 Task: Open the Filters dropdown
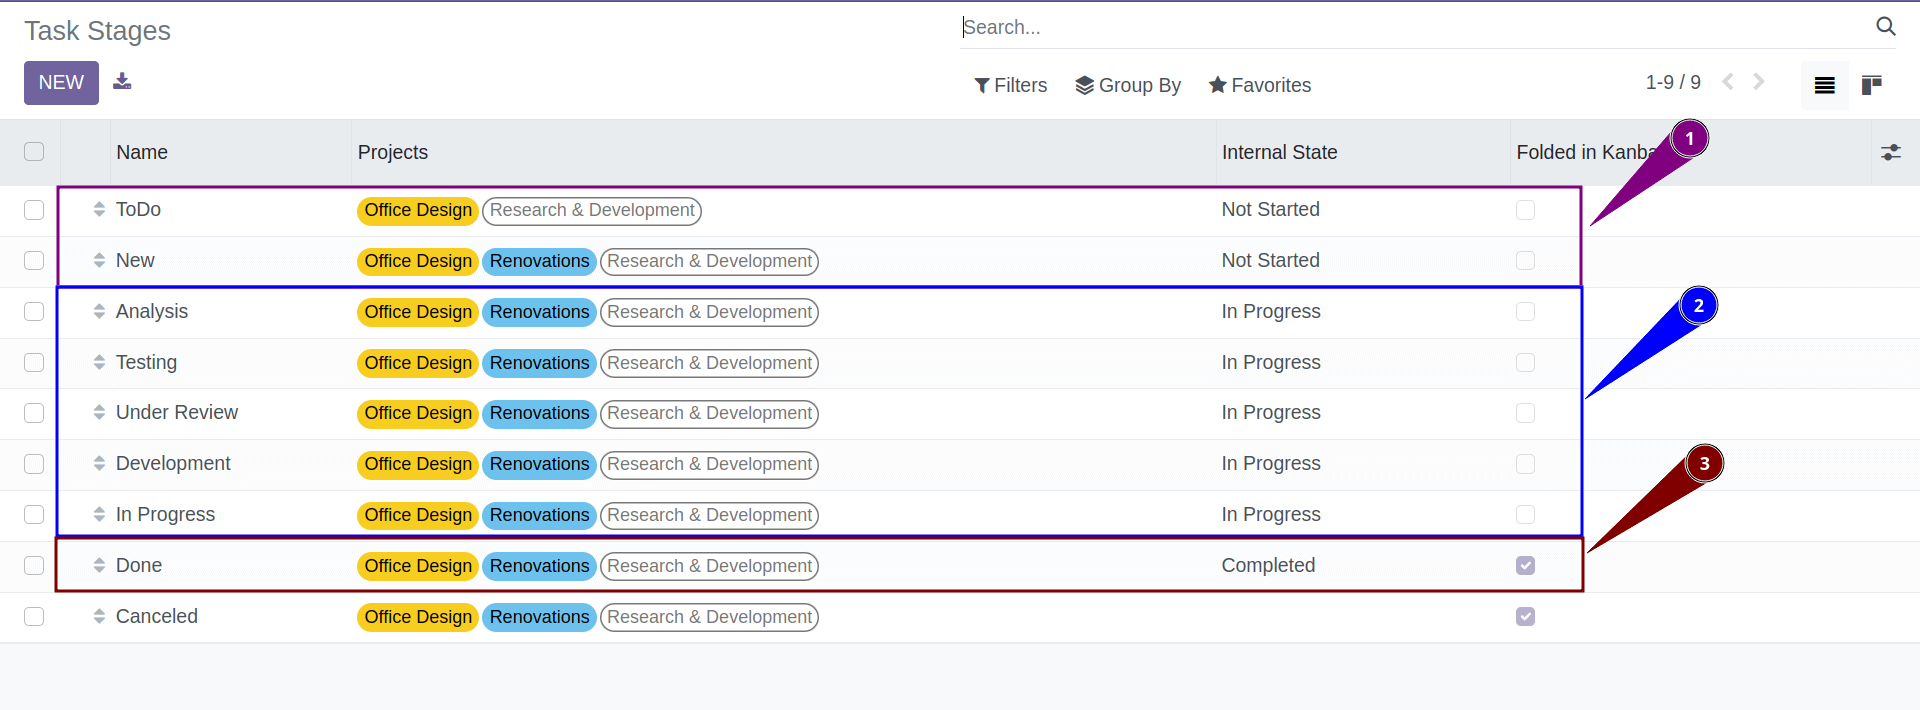[1010, 85]
